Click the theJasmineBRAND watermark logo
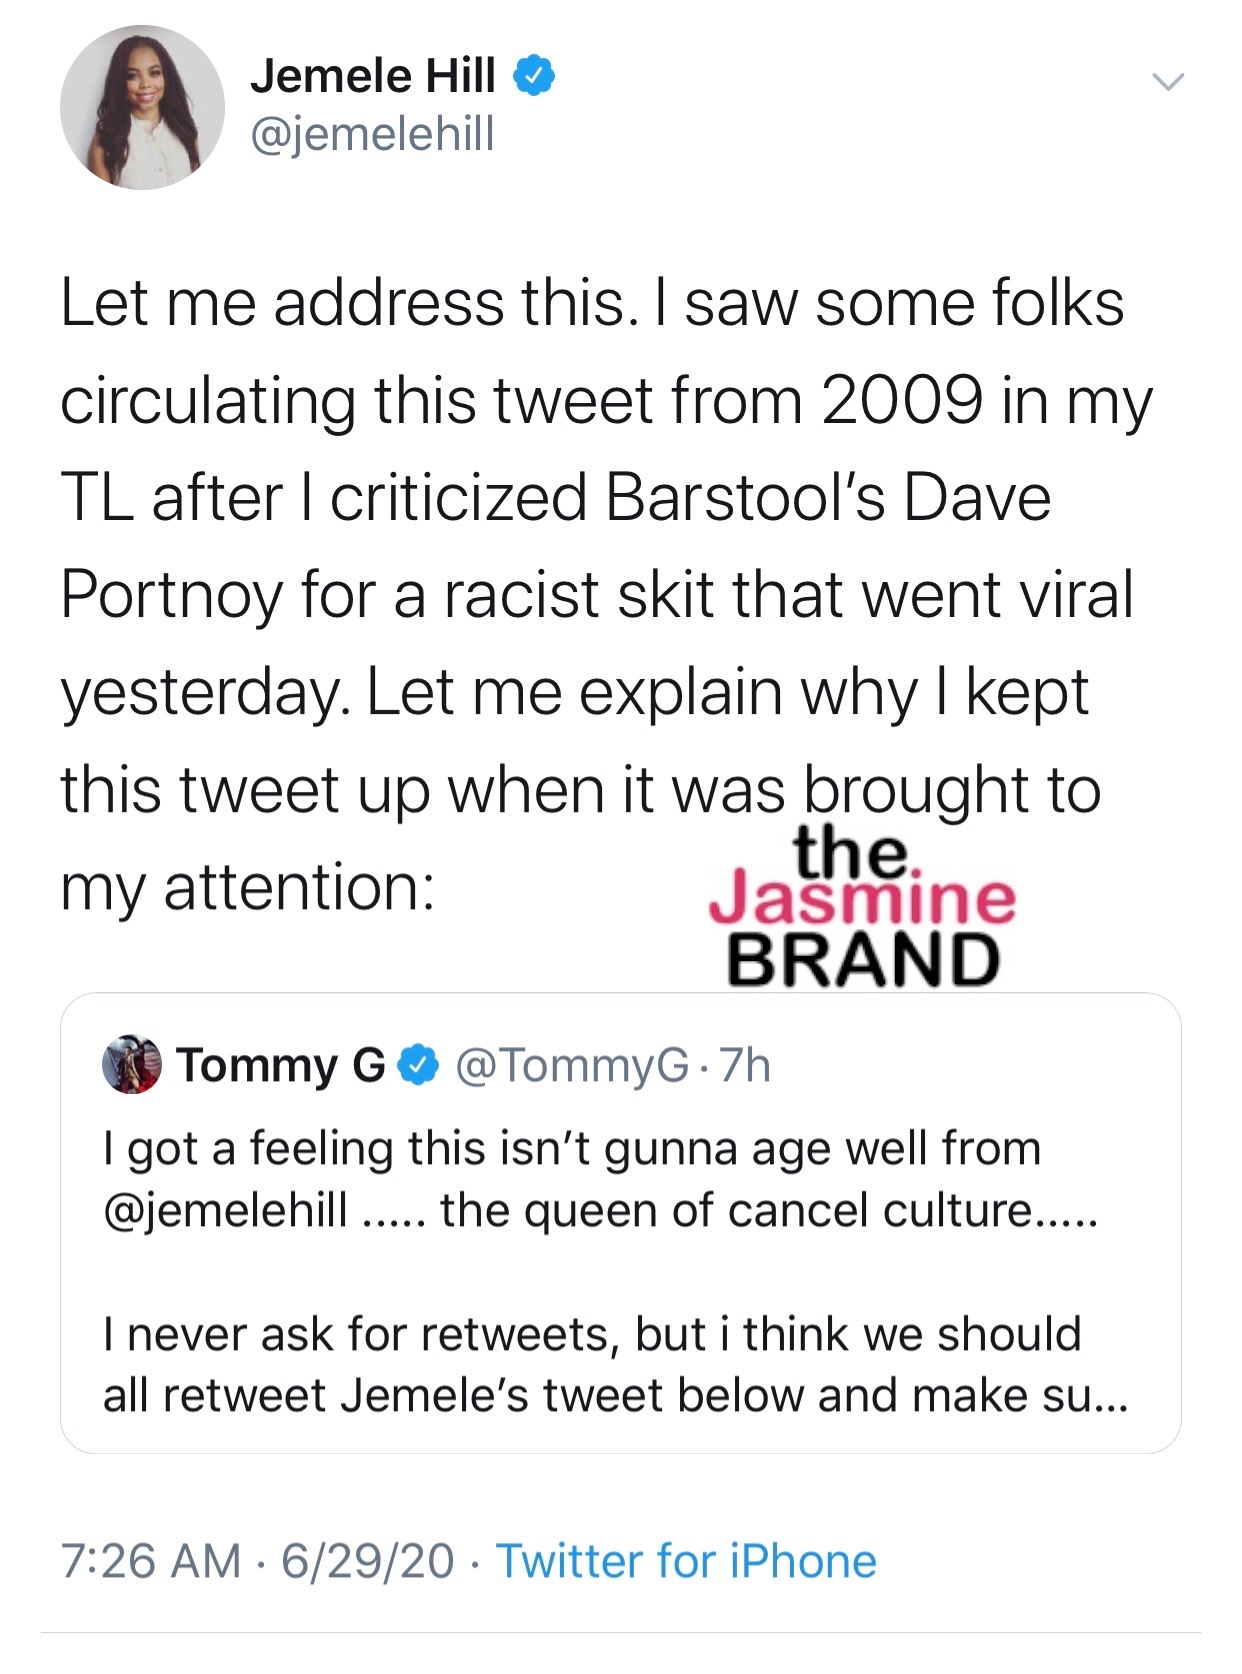The width and height of the screenshot is (1242, 1674). click(862, 908)
